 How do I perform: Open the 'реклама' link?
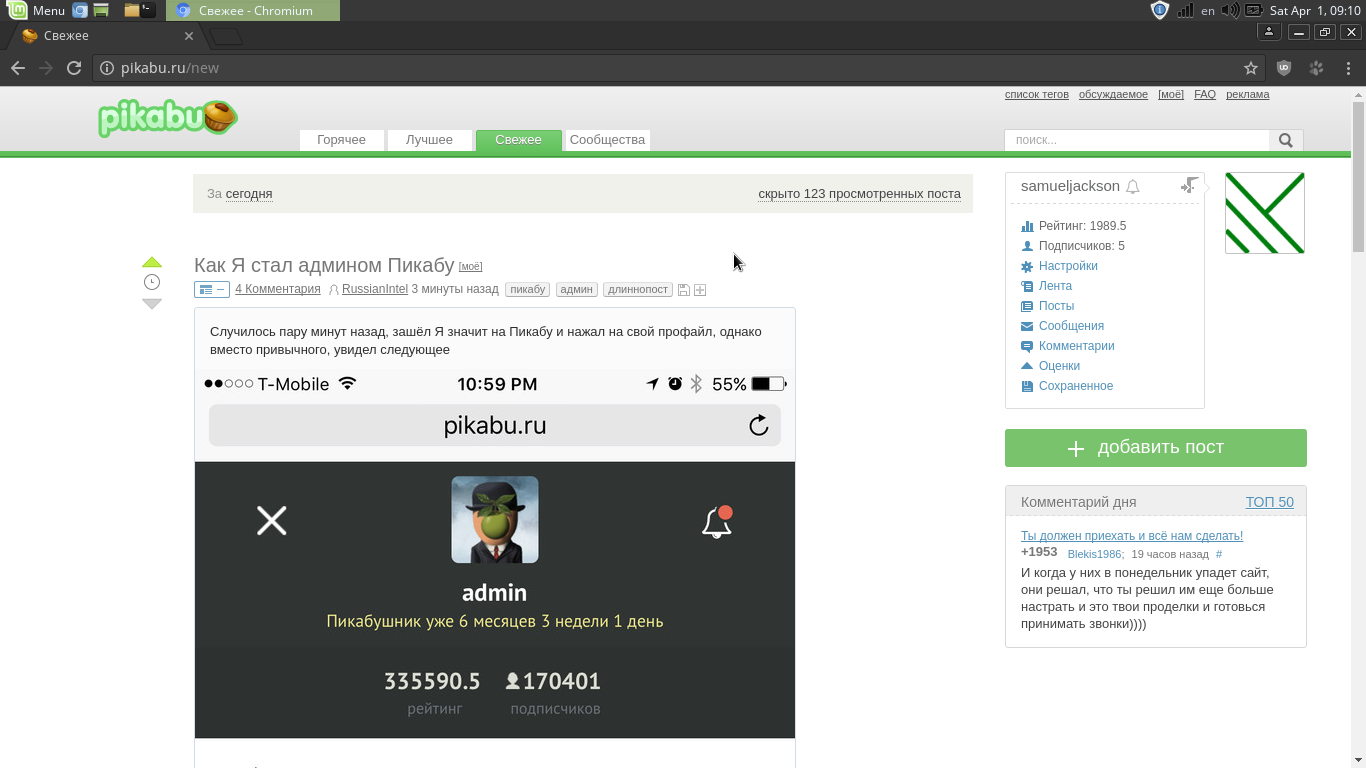coord(1248,95)
